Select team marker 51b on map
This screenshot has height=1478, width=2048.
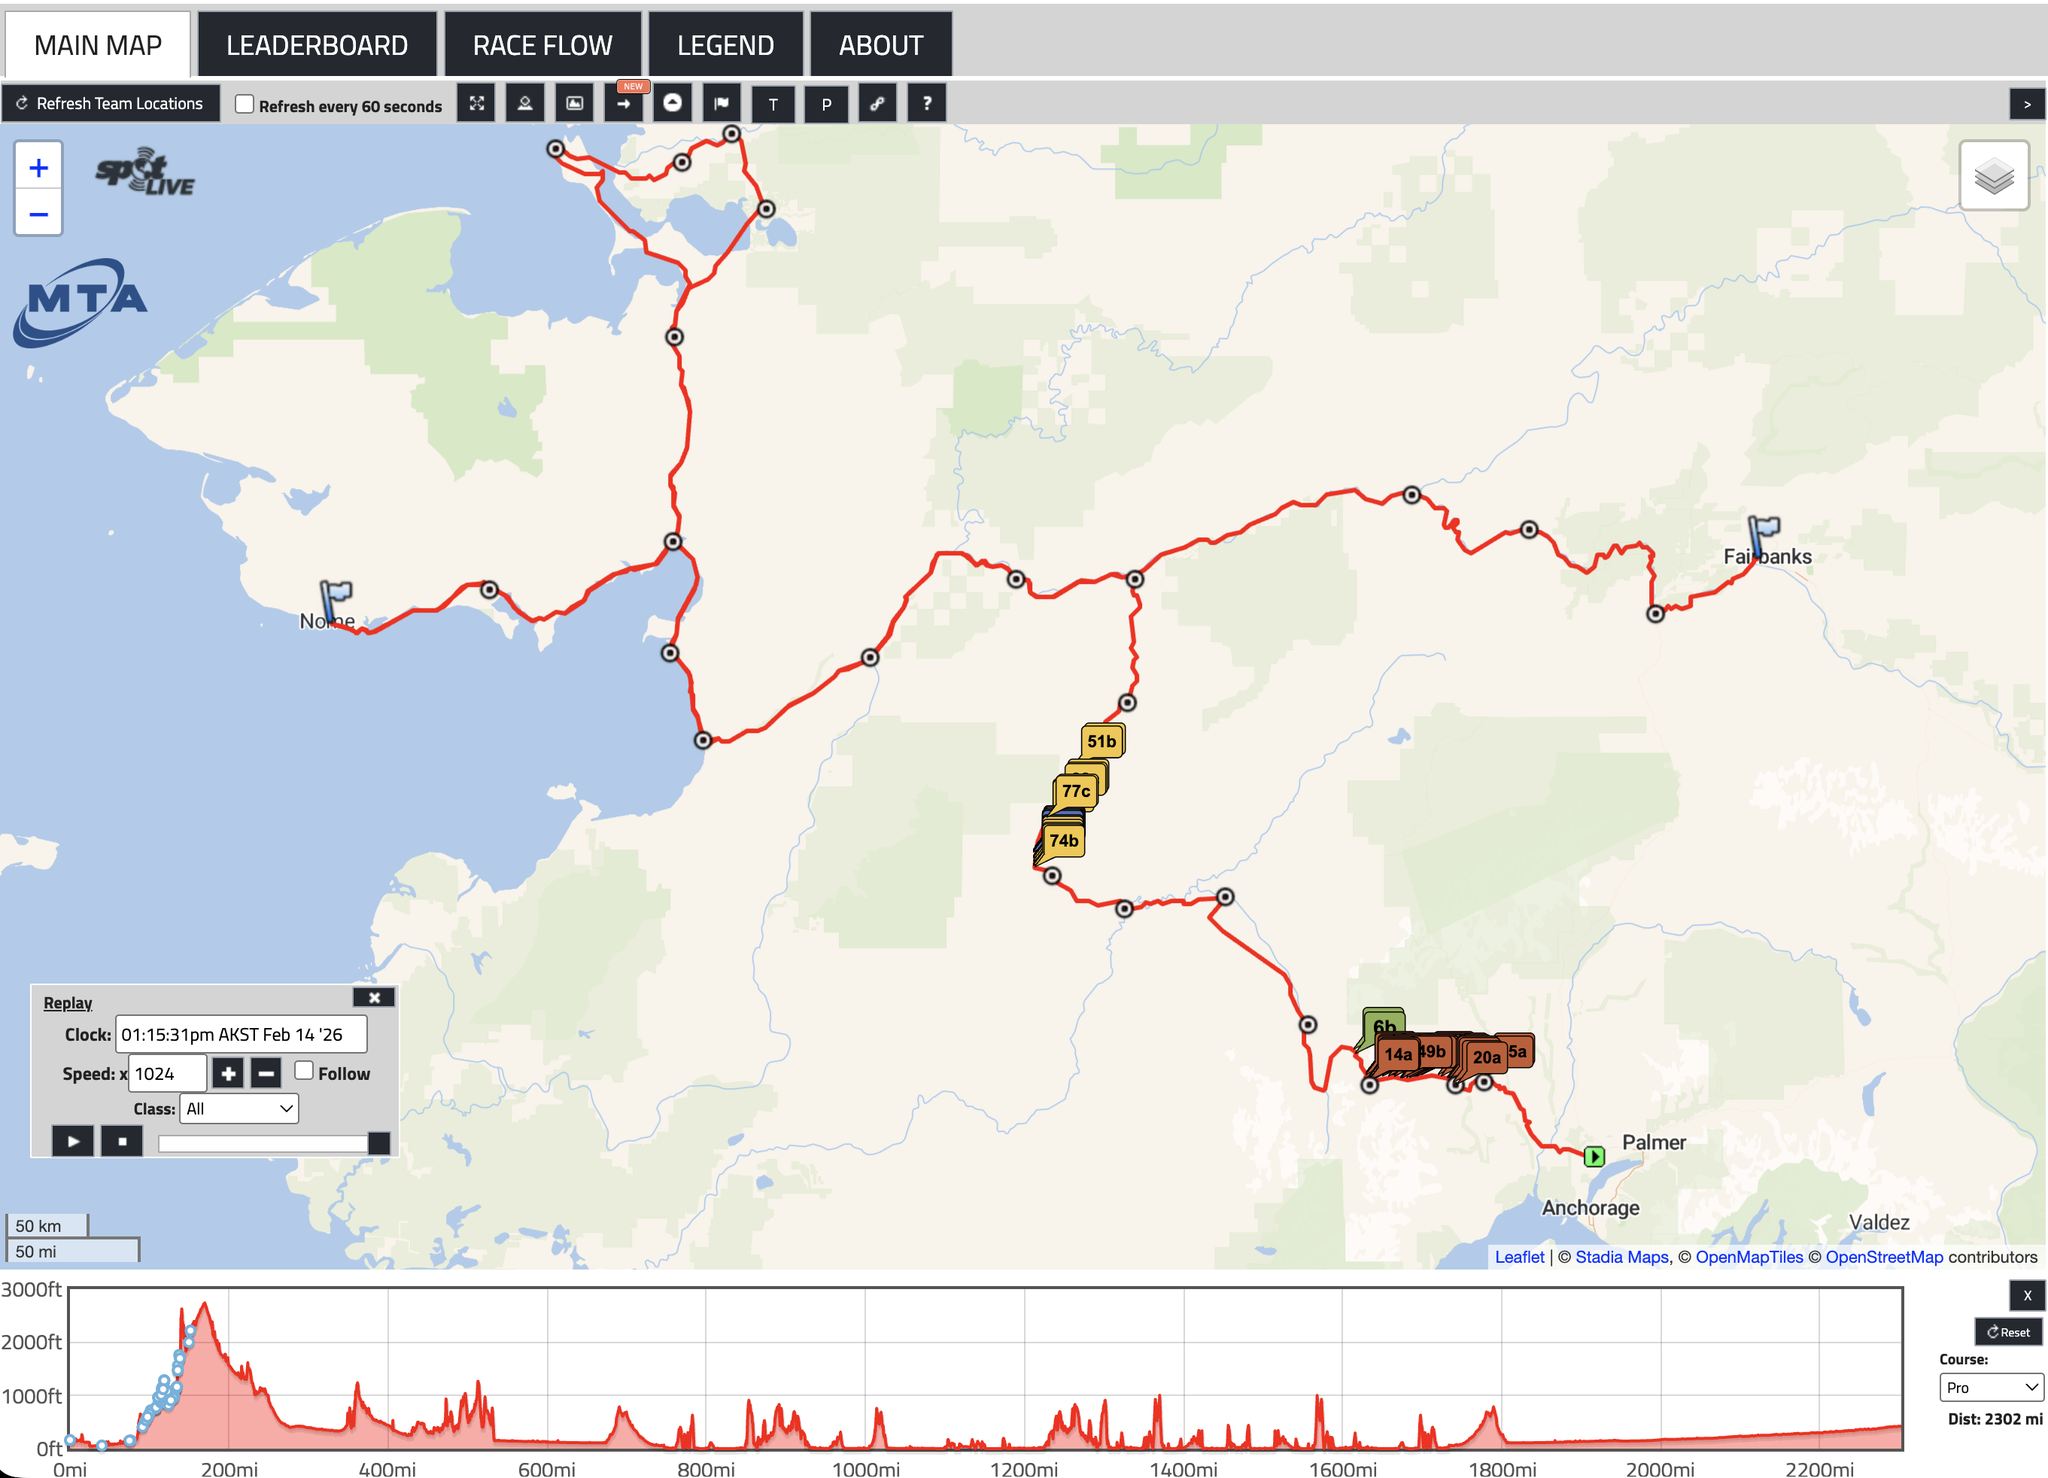click(1101, 741)
